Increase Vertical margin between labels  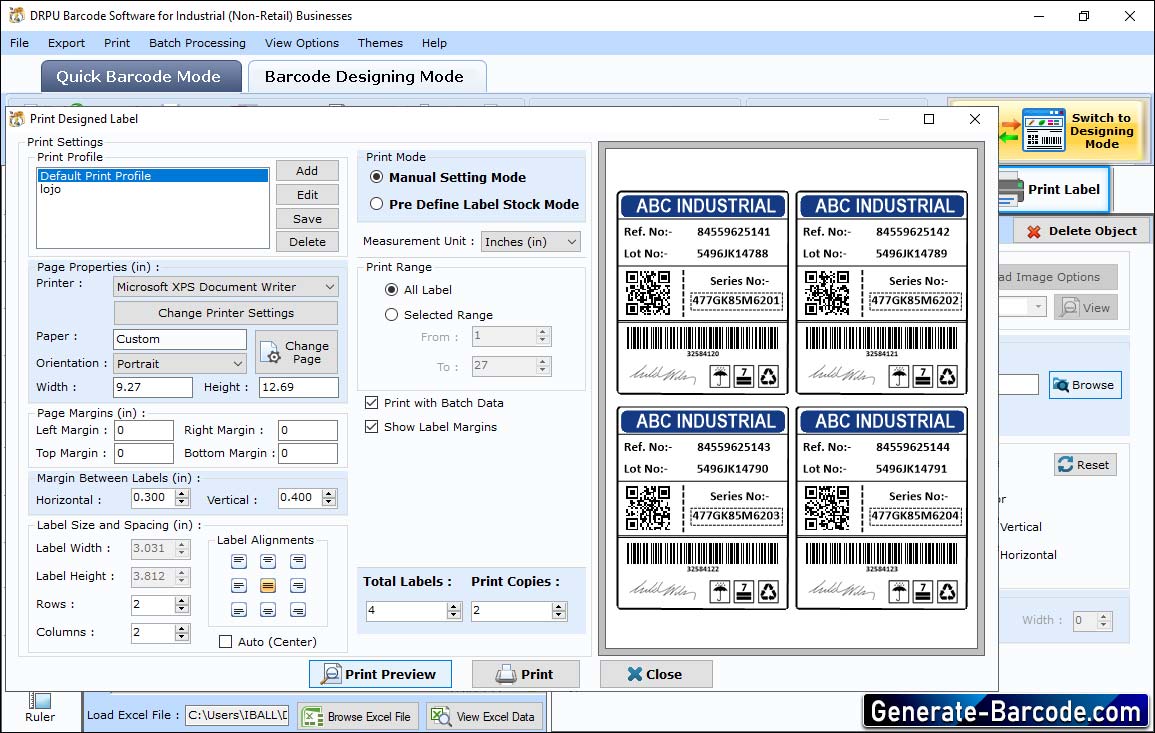pos(329,493)
